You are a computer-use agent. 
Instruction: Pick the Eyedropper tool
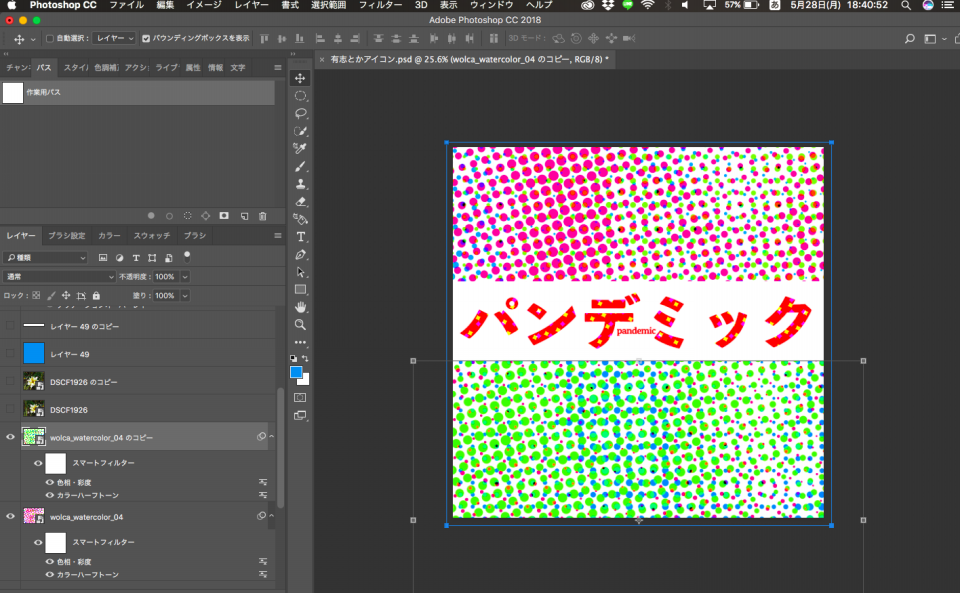pyautogui.click(x=300, y=148)
